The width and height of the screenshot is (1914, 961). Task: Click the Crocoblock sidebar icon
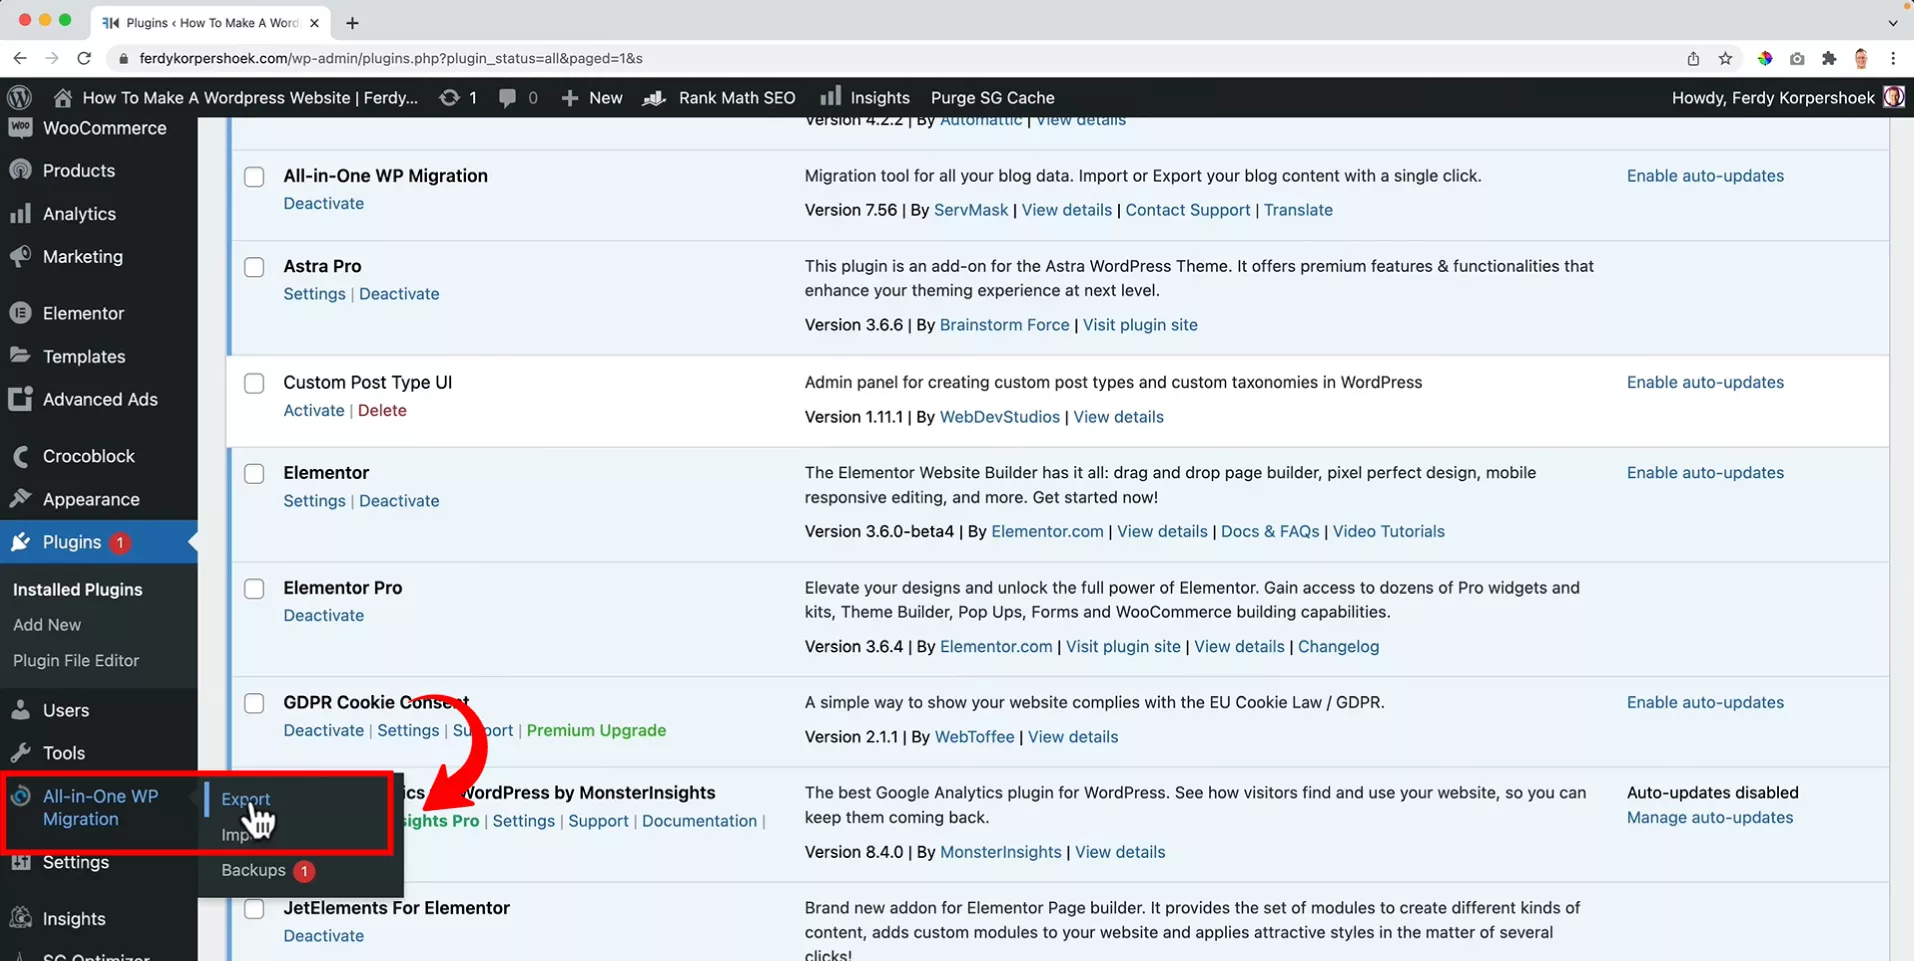click(x=88, y=455)
